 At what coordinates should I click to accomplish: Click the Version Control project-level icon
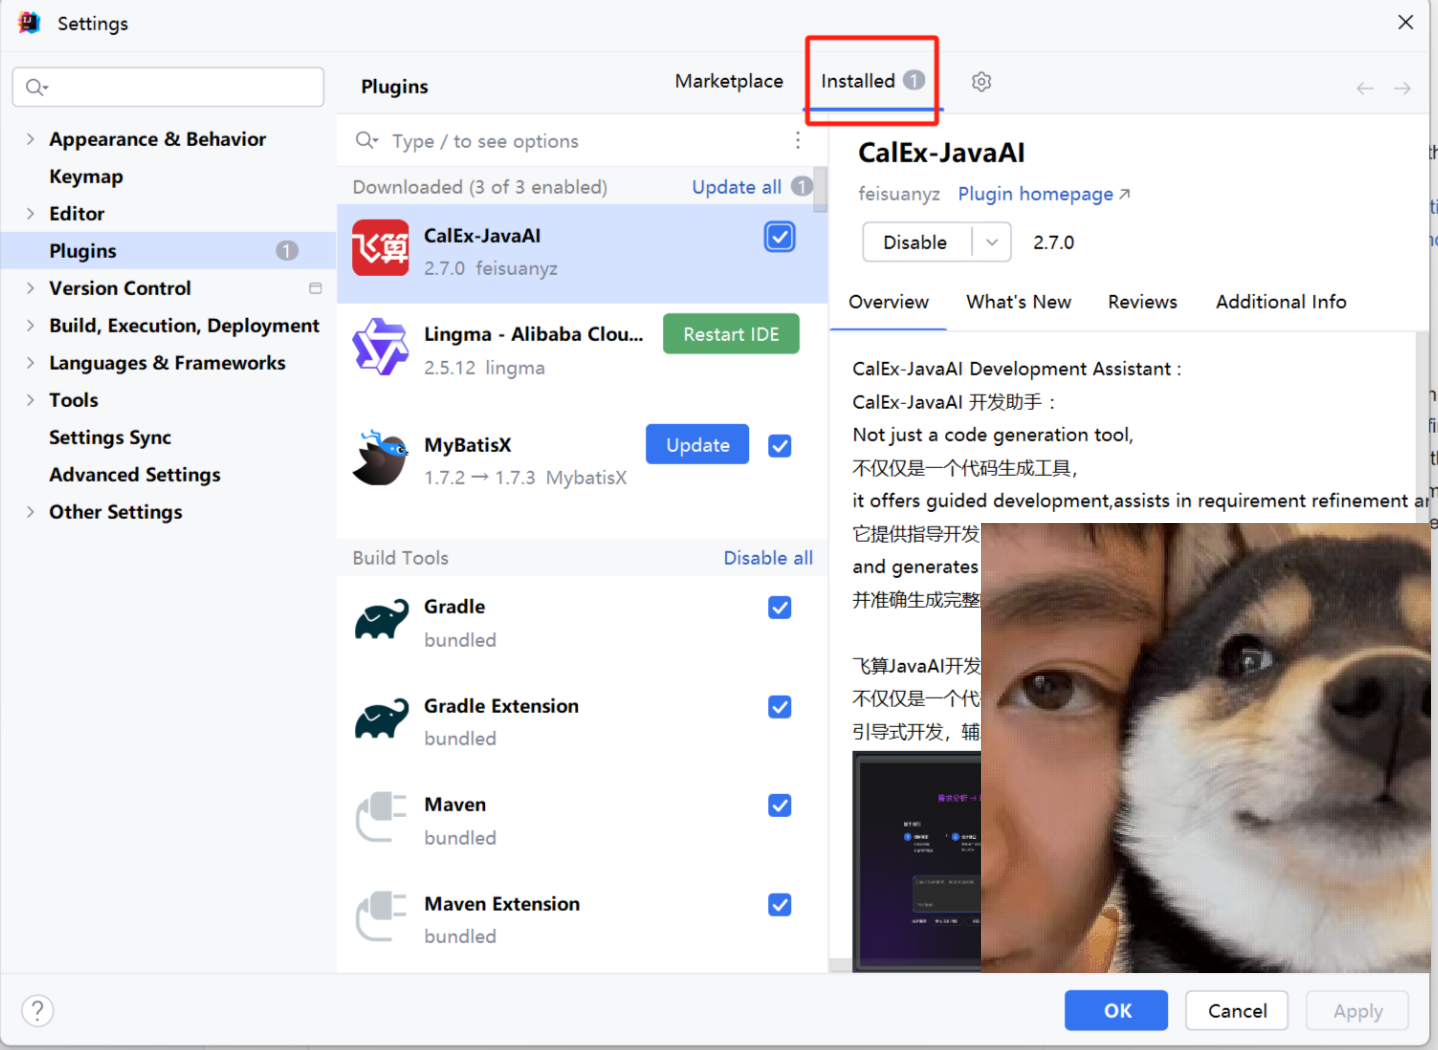click(315, 288)
